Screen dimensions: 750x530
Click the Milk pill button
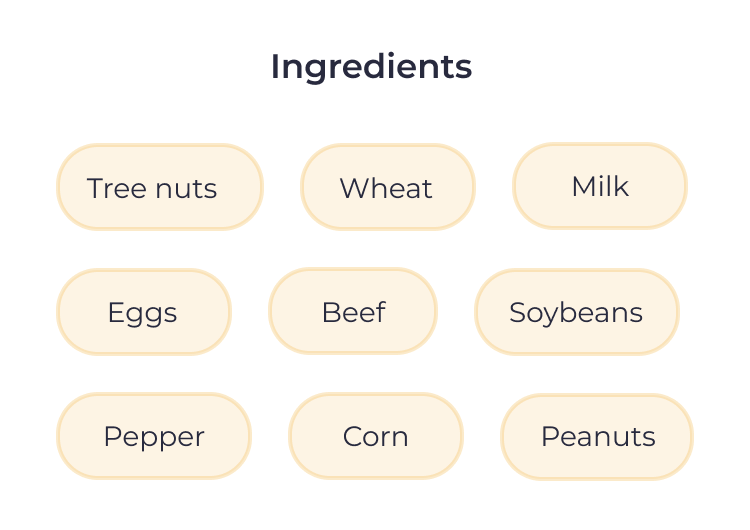point(600,186)
